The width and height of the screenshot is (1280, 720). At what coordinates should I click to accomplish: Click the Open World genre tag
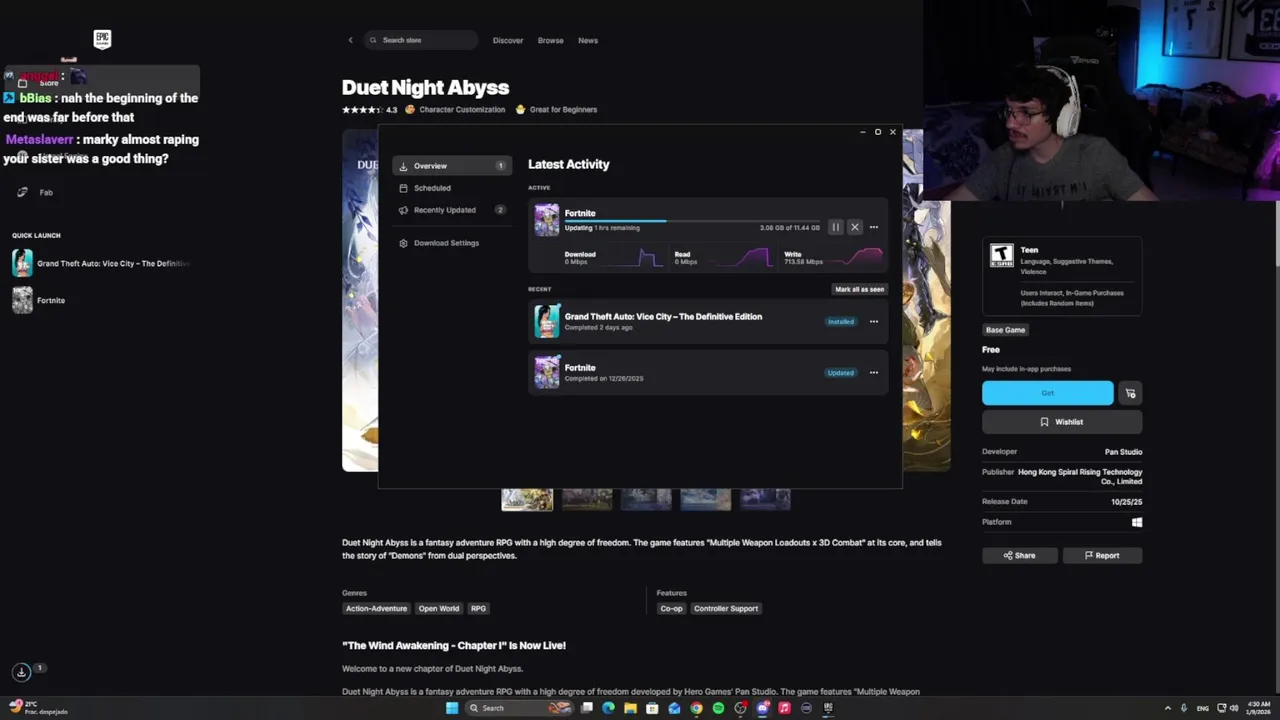pos(439,608)
